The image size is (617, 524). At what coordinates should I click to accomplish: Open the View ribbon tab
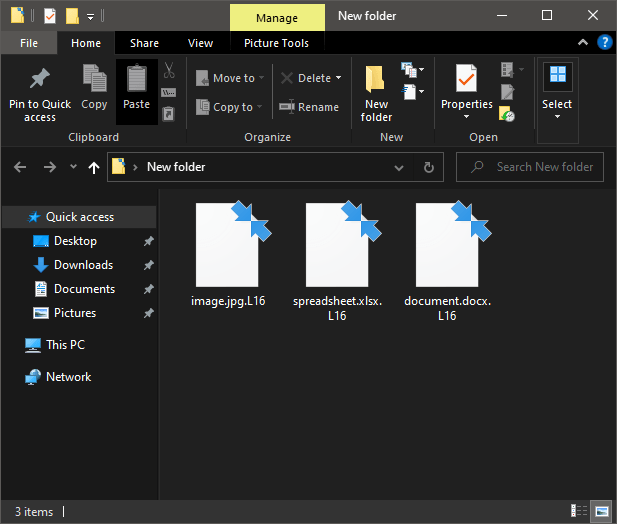coord(200,43)
